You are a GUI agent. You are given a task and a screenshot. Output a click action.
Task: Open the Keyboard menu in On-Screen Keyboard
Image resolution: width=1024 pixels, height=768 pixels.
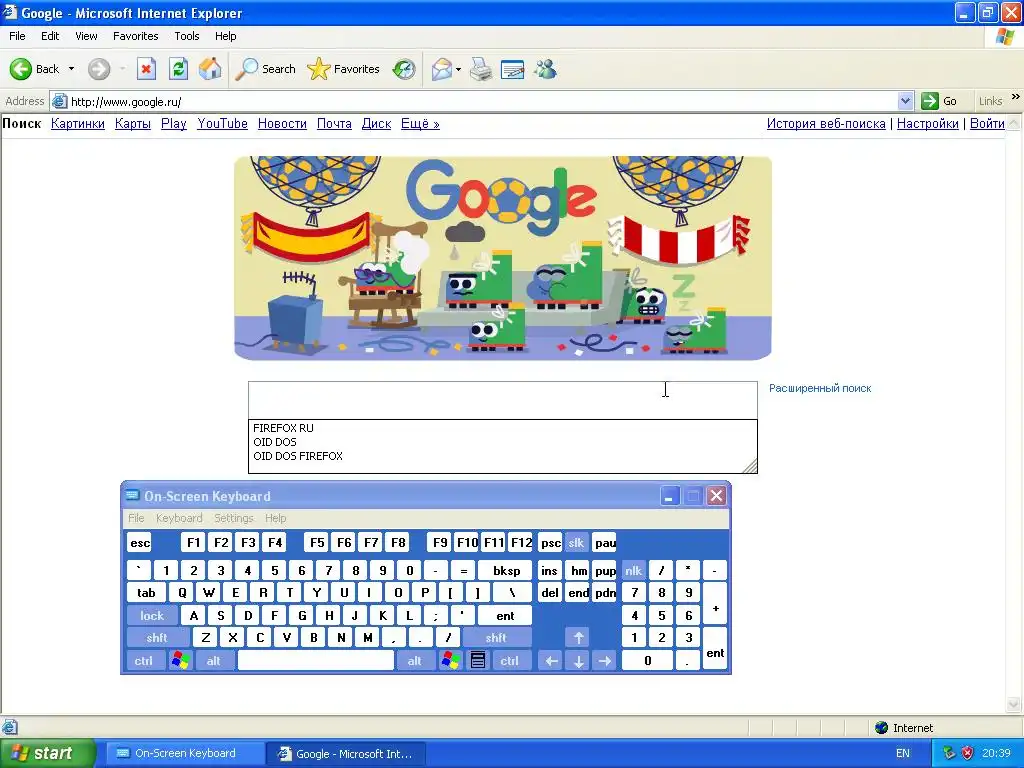click(179, 518)
